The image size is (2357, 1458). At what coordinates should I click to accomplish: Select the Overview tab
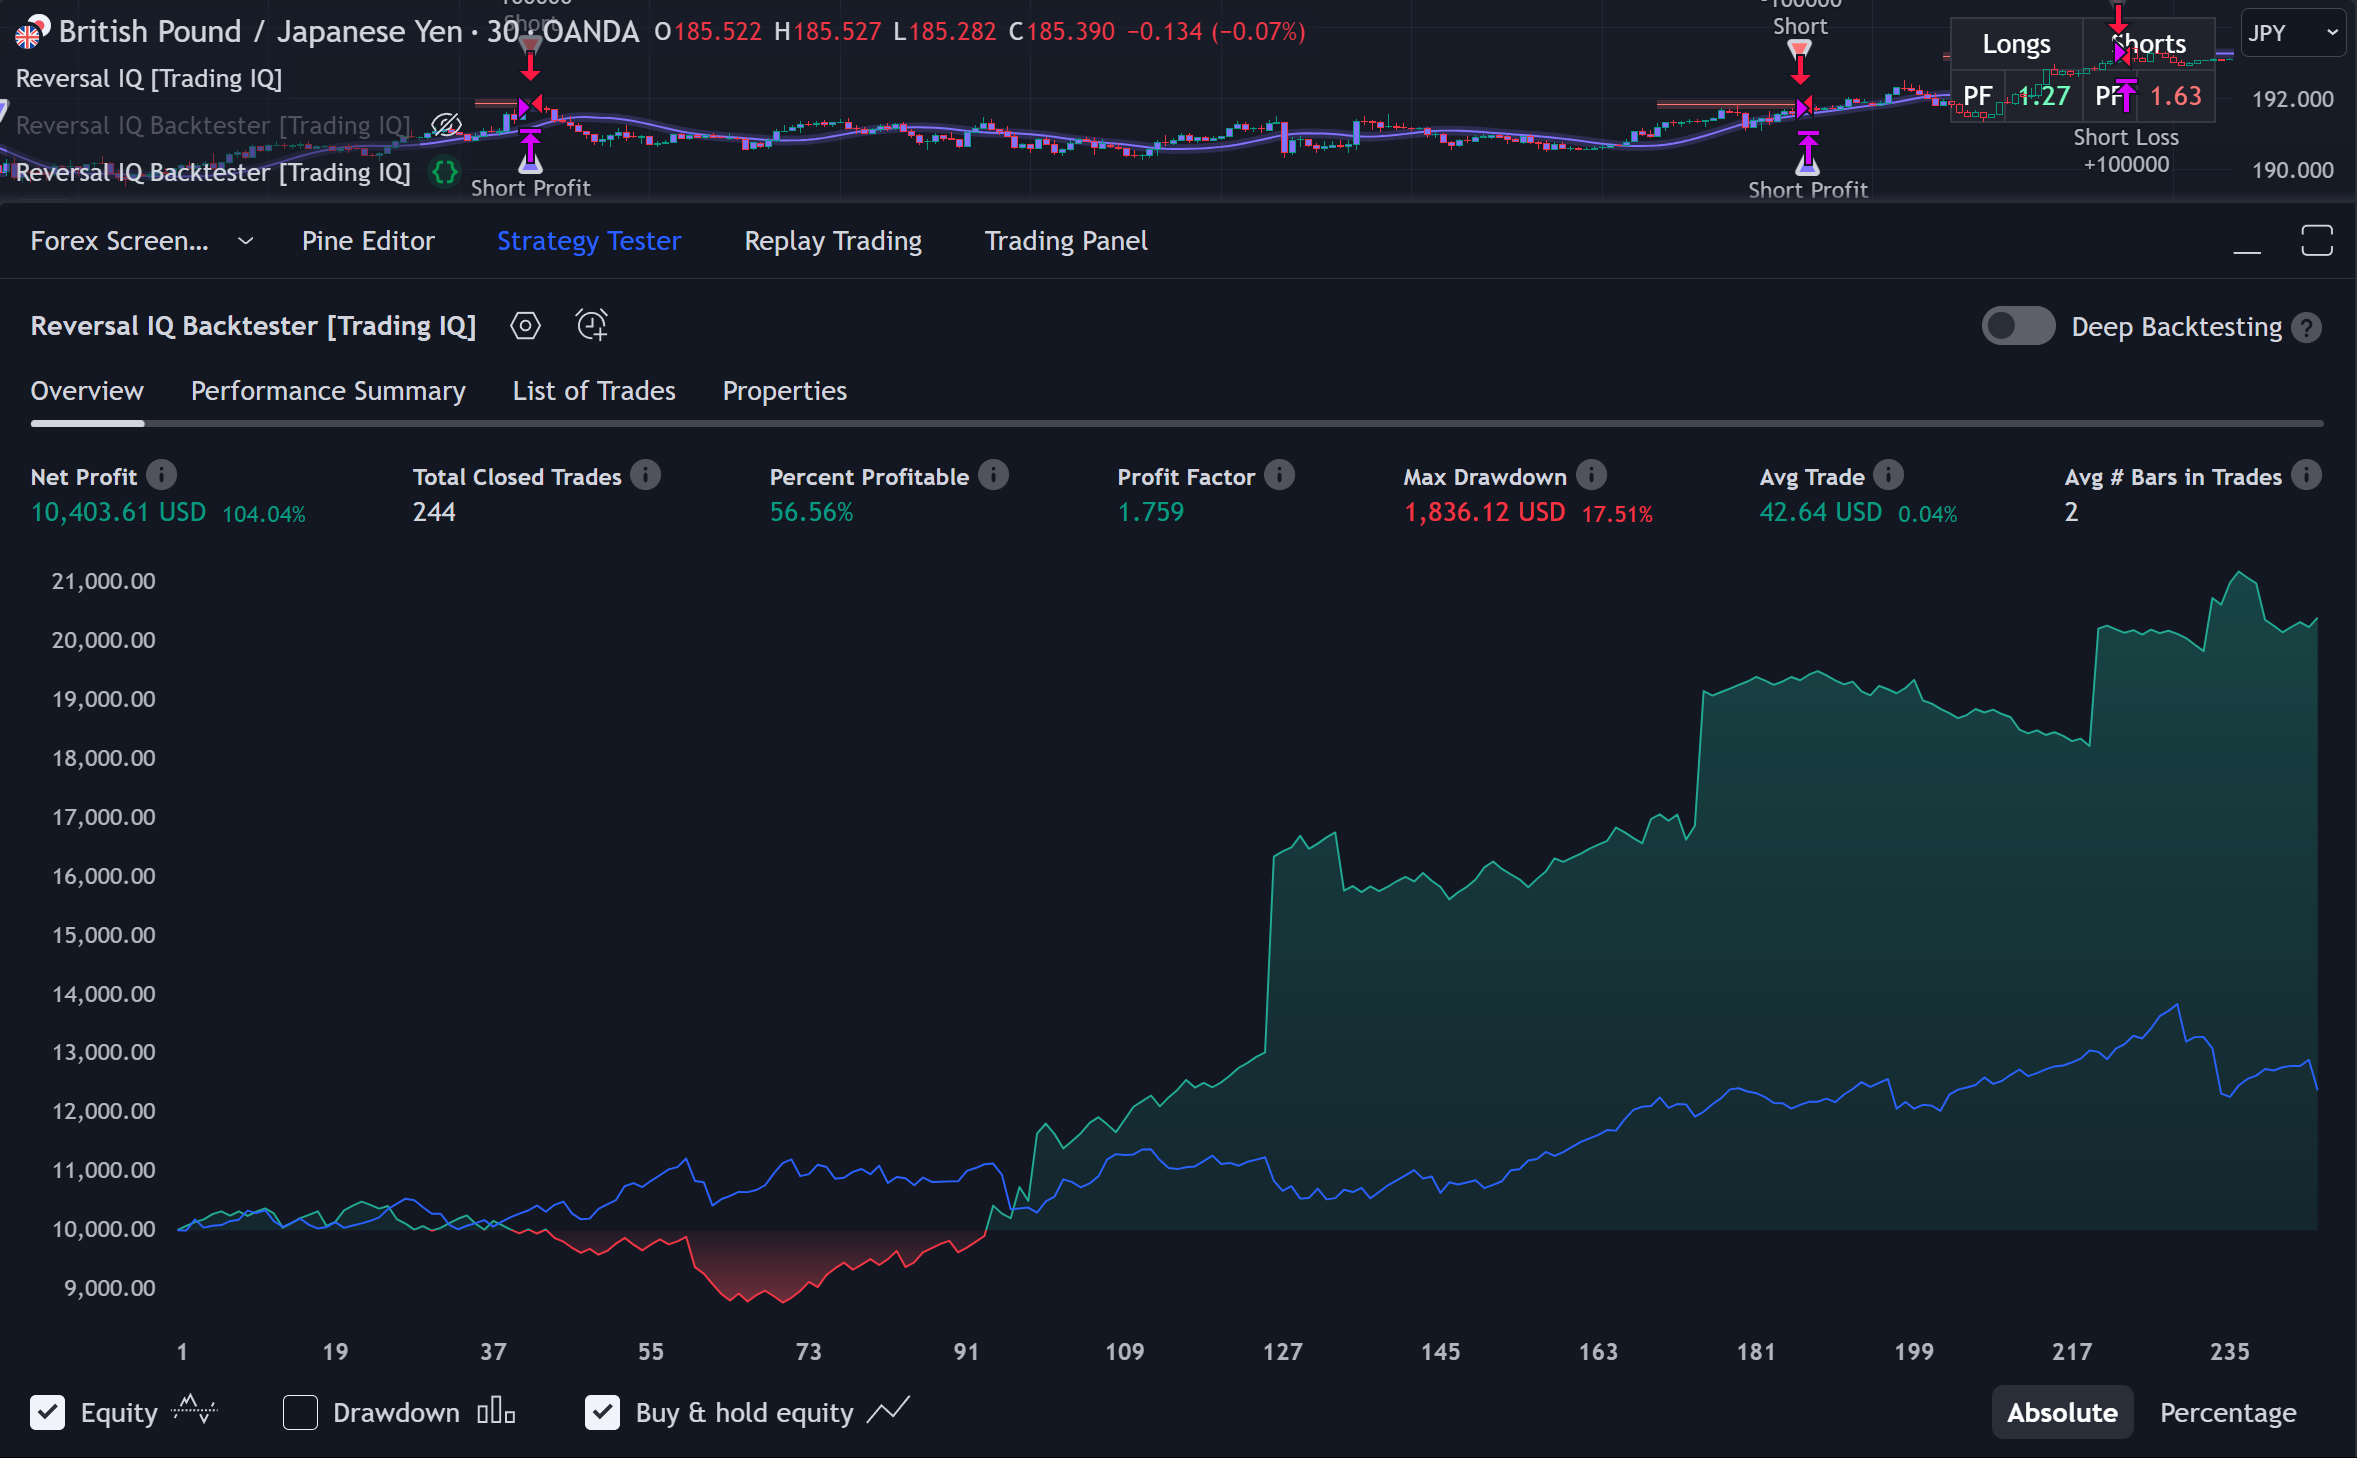pyautogui.click(x=87, y=391)
